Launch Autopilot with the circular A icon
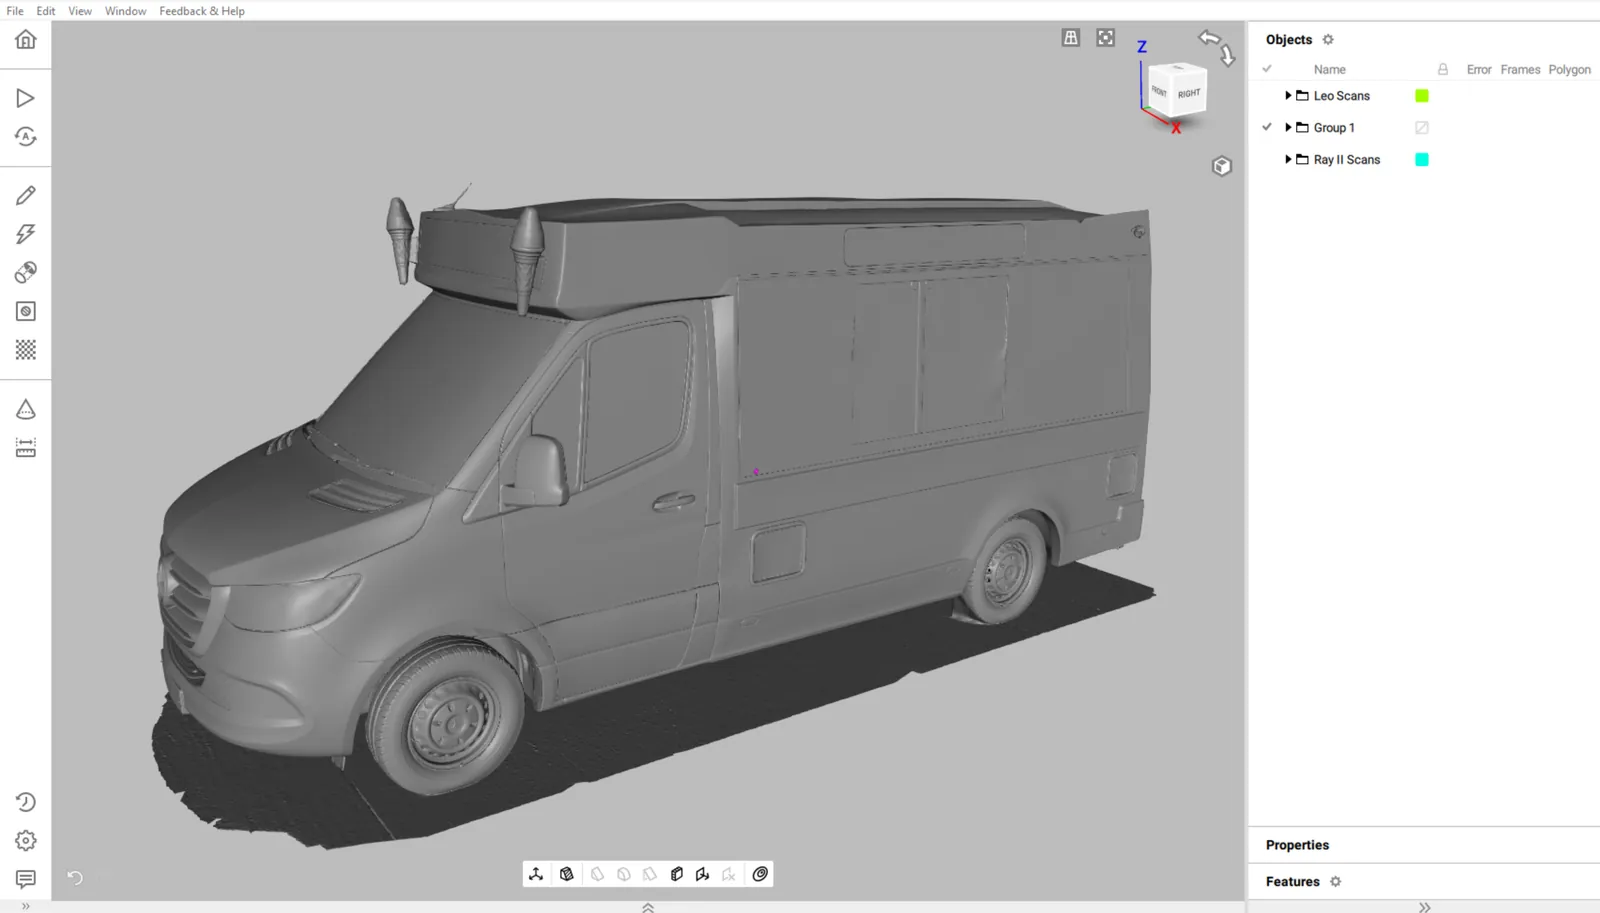The image size is (1600, 913). 26,137
